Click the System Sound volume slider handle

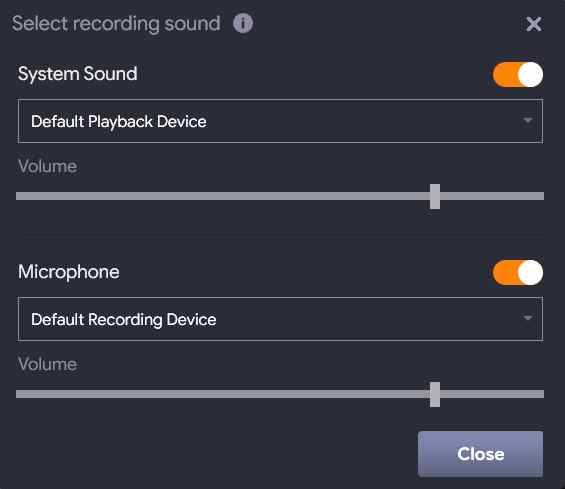point(435,196)
